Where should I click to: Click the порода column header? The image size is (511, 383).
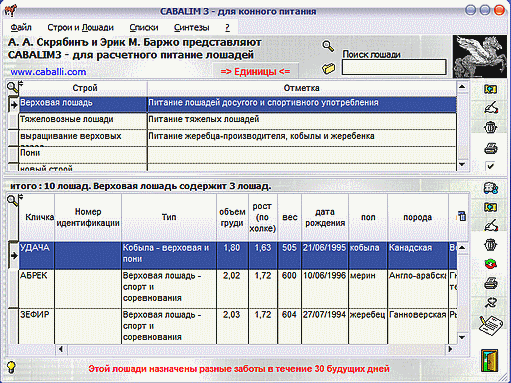tap(417, 217)
